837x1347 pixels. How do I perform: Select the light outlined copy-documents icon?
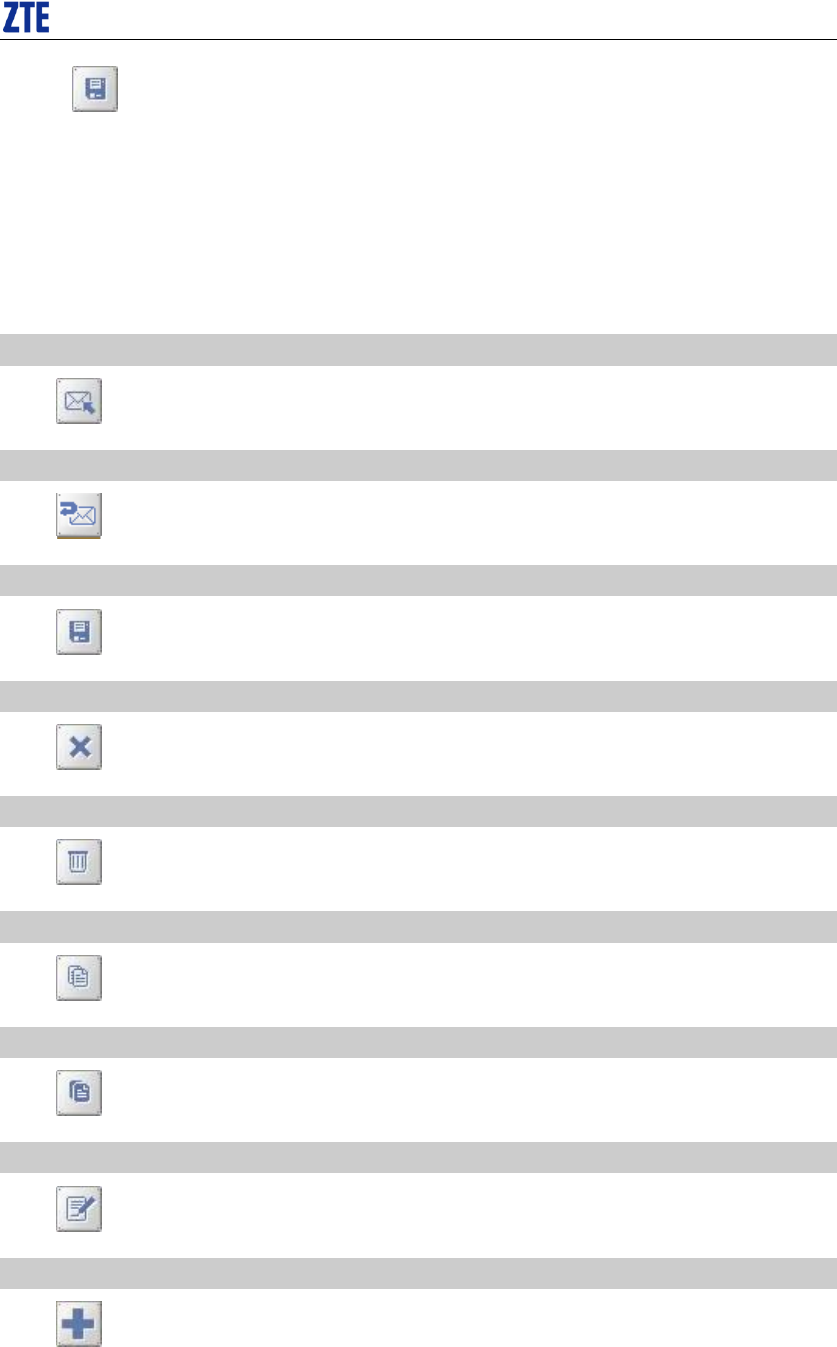click(79, 978)
